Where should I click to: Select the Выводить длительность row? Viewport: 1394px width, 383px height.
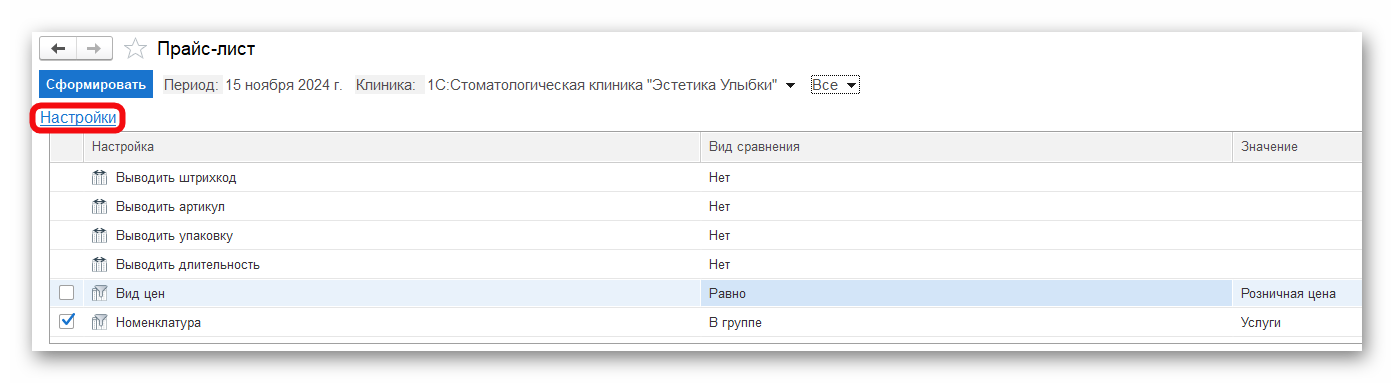click(x=706, y=265)
